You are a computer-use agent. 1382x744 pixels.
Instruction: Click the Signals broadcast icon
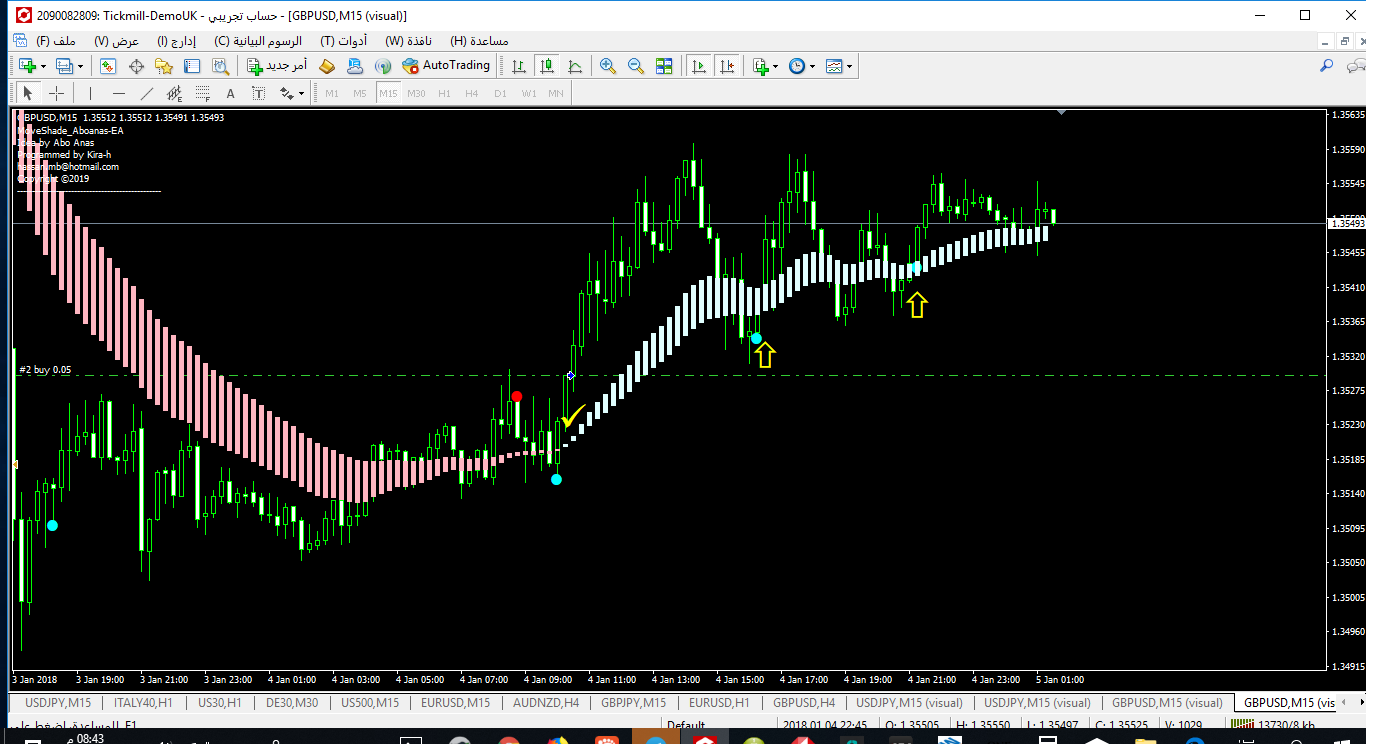coord(382,66)
